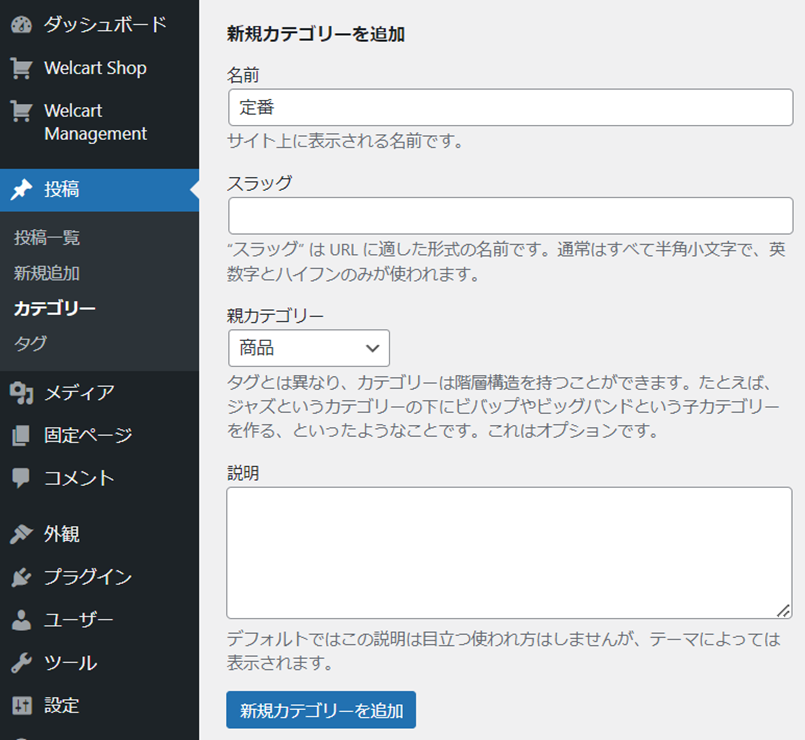Screen dimensions: 805x740
Task: Click the pushpin icon beside 投稿
Action: click(21, 190)
